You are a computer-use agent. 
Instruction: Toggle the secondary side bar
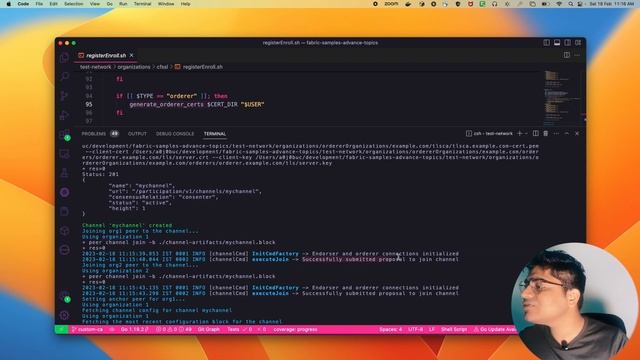[x=567, y=43]
